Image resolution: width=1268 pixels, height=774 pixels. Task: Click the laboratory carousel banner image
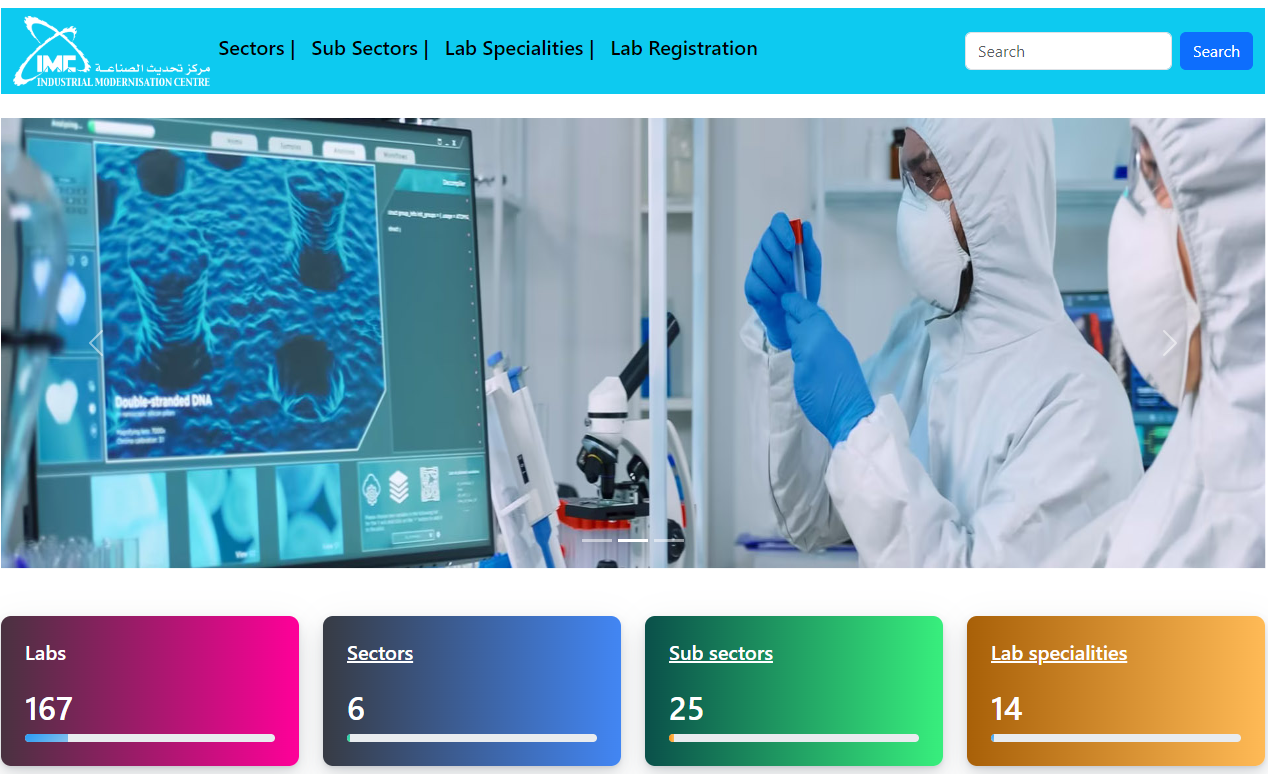click(633, 300)
